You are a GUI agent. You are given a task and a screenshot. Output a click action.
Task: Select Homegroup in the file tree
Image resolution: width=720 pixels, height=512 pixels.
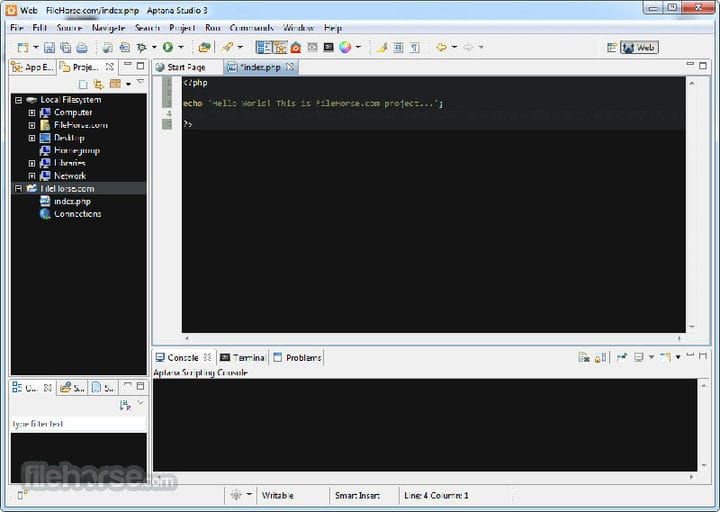76,151
